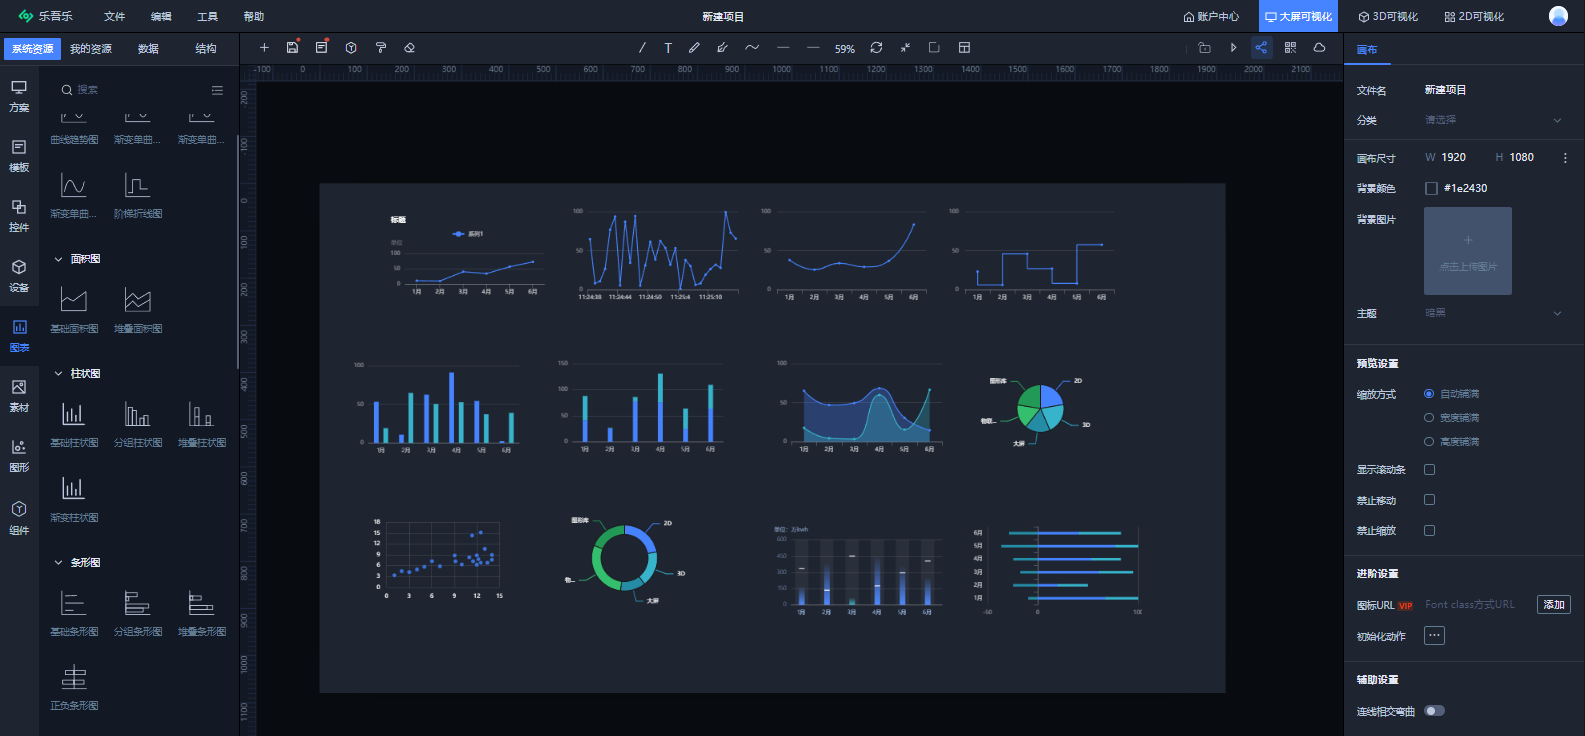Open the 控件 sidebar section

coord(19,216)
